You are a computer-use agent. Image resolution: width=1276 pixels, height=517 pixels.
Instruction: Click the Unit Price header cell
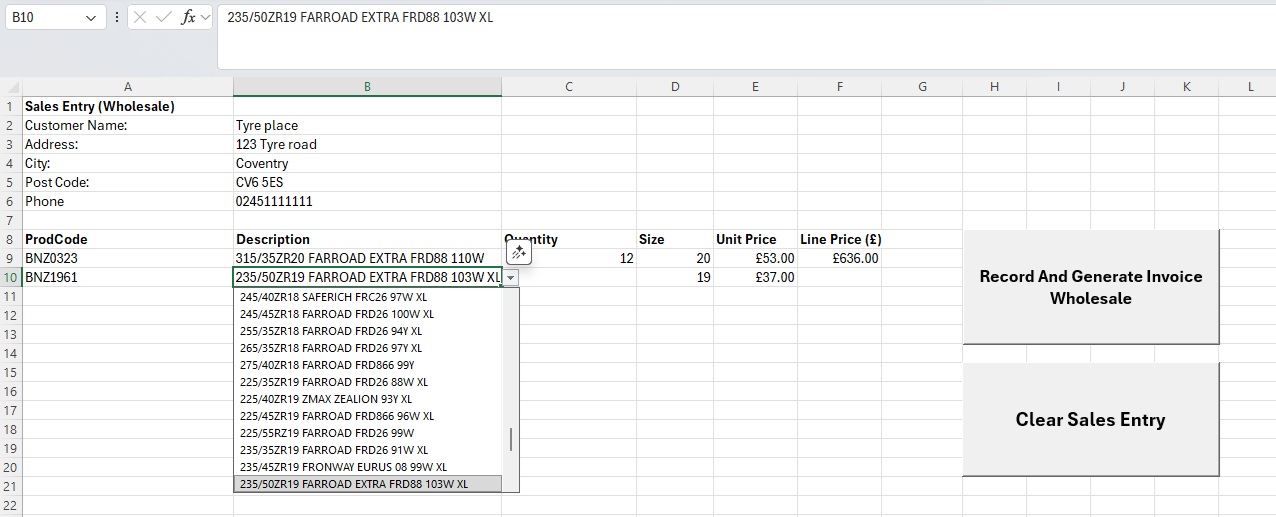(755, 239)
